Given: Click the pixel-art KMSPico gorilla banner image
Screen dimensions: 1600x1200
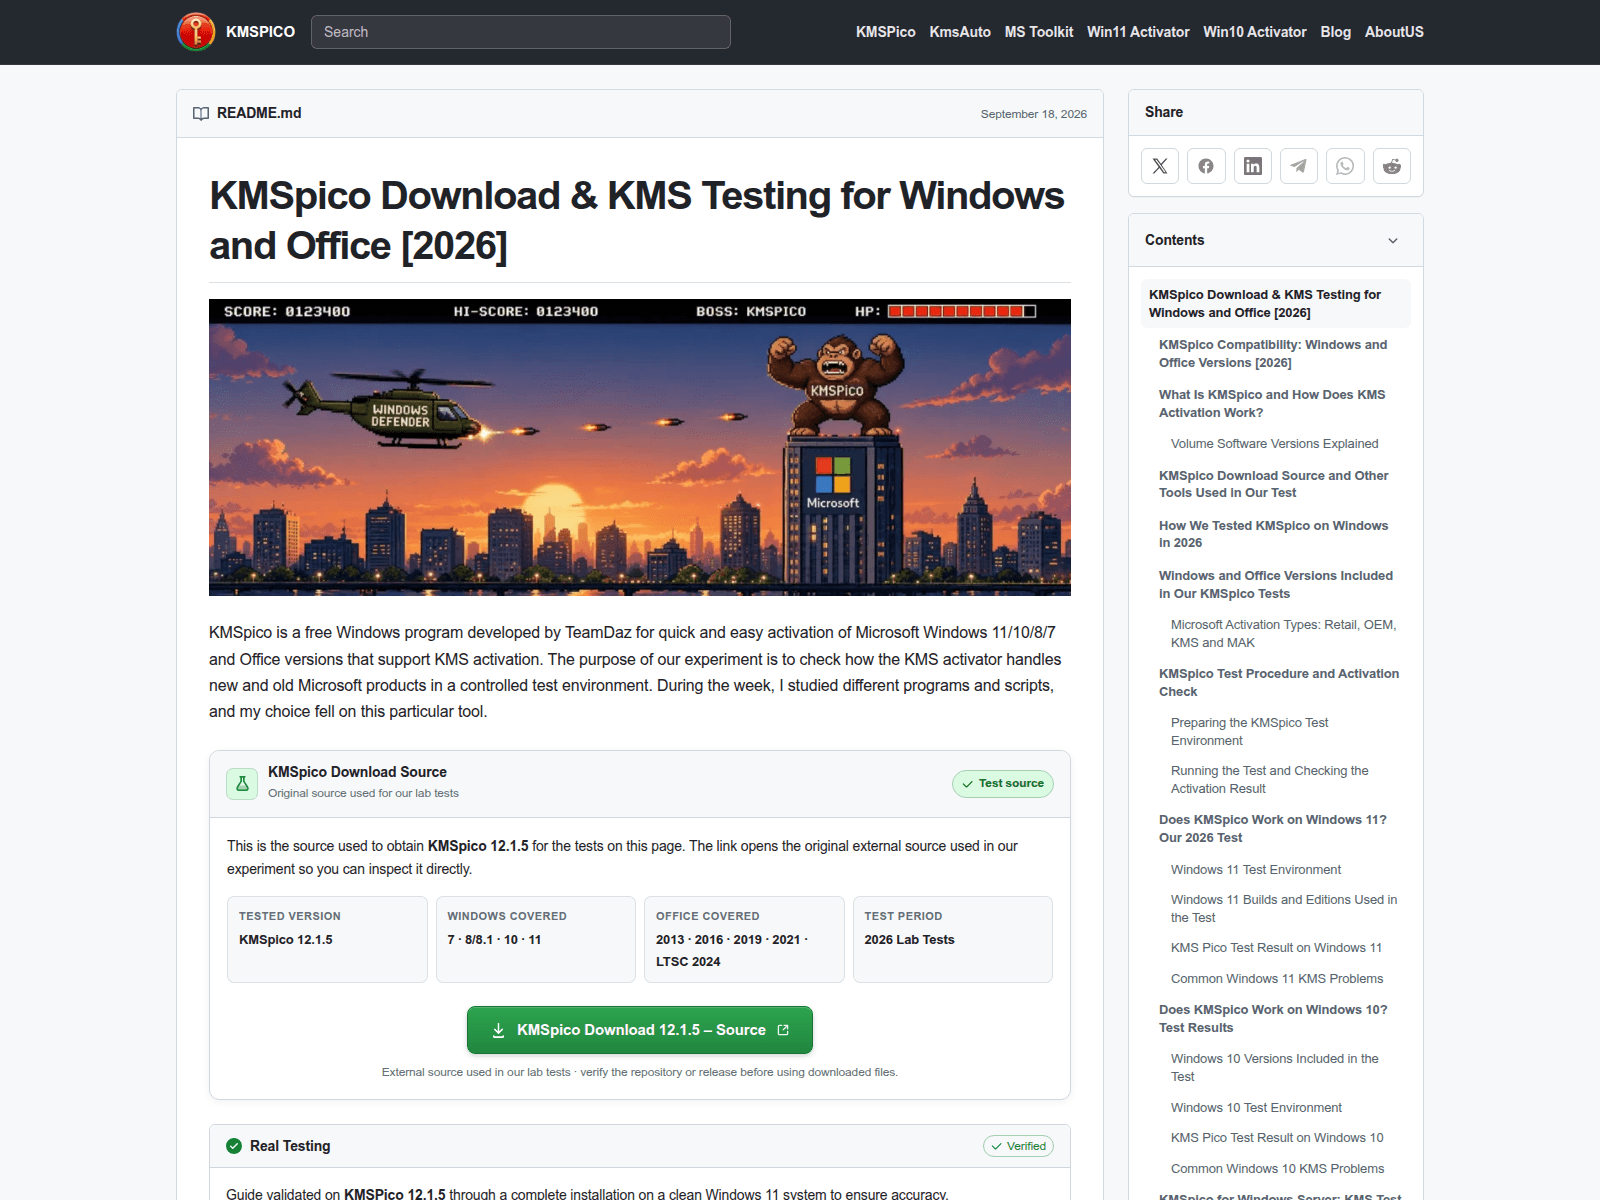Looking at the screenshot, I should tap(640, 447).
